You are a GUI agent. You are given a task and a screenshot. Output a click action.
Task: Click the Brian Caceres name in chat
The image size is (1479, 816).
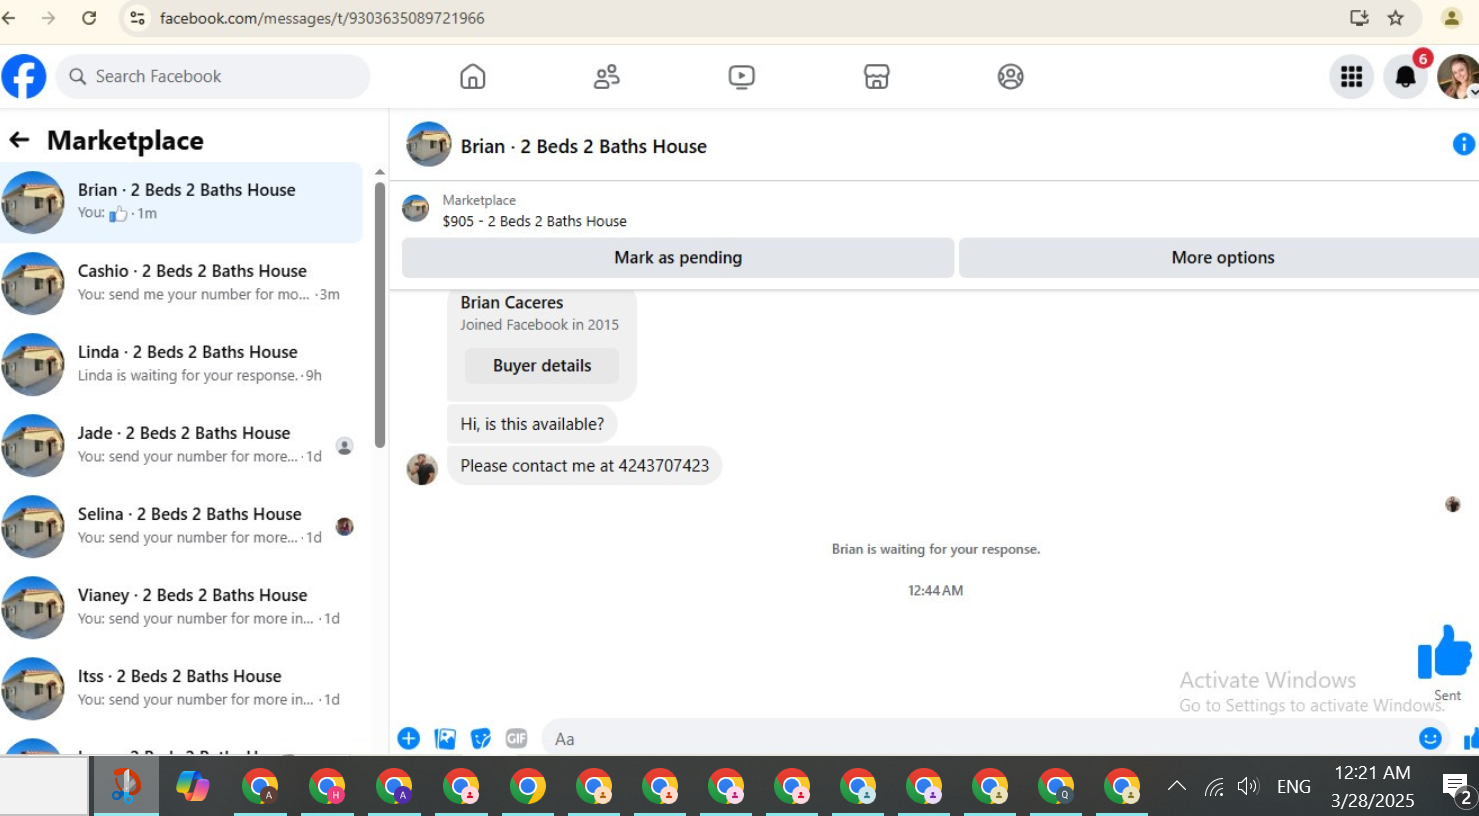point(512,302)
